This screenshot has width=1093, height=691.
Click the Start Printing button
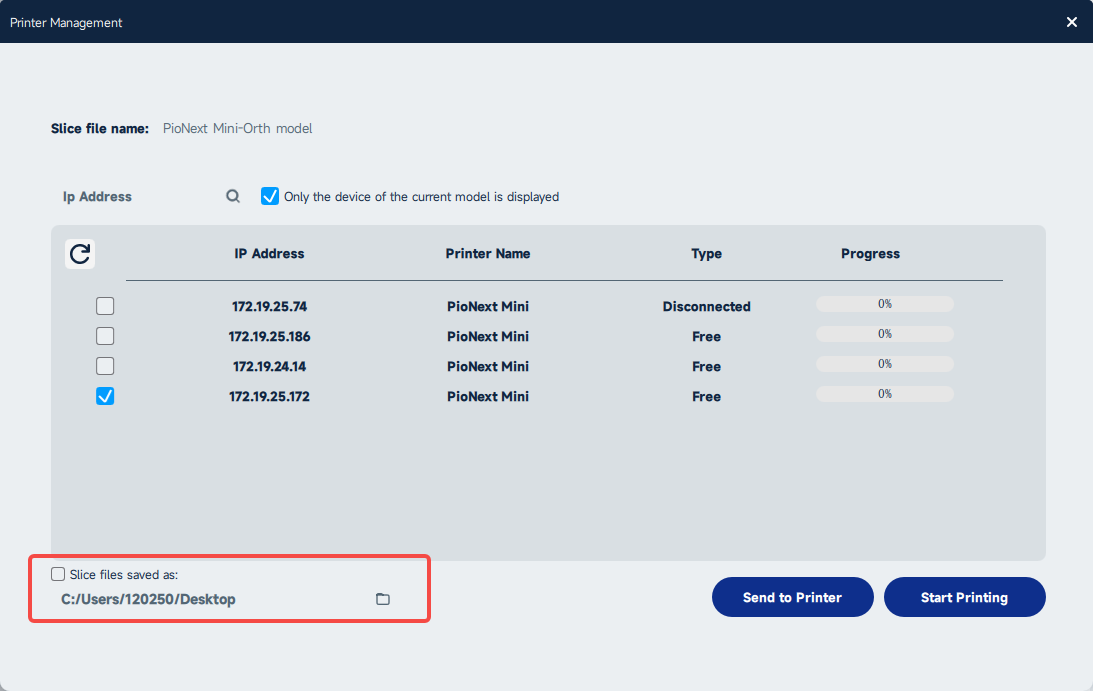pyautogui.click(x=965, y=597)
